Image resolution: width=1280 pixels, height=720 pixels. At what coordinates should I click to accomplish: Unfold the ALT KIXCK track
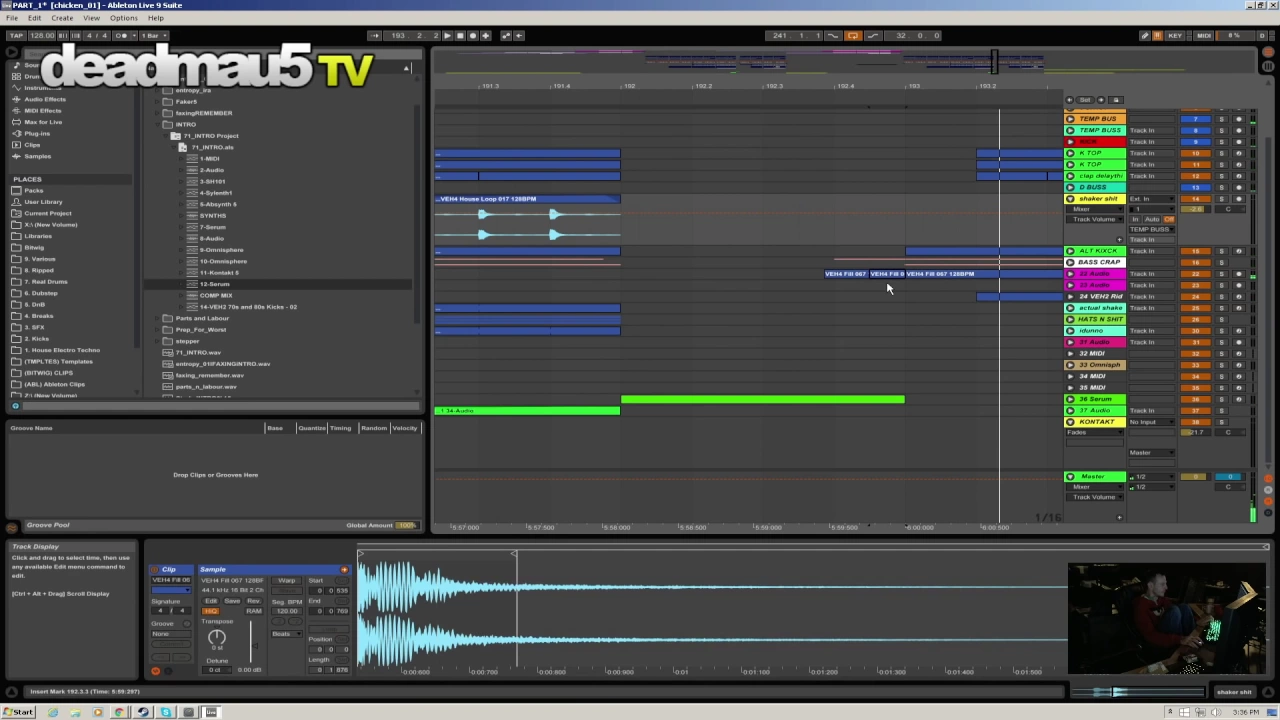pyautogui.click(x=1070, y=251)
